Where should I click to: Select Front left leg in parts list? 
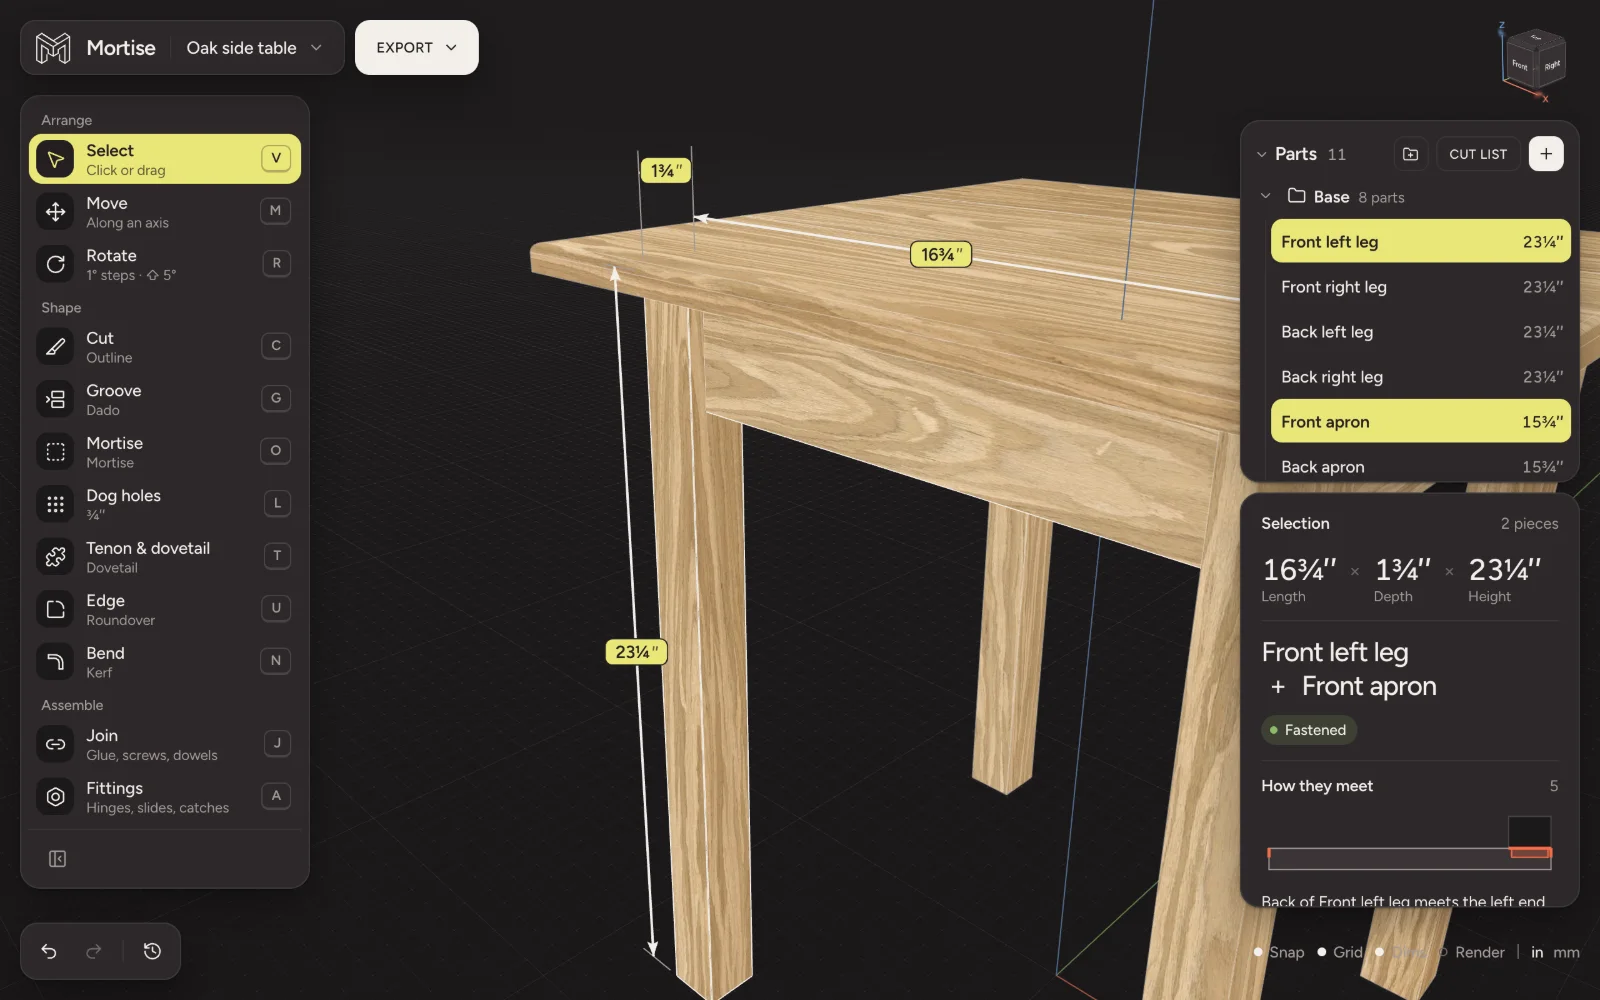click(1421, 242)
